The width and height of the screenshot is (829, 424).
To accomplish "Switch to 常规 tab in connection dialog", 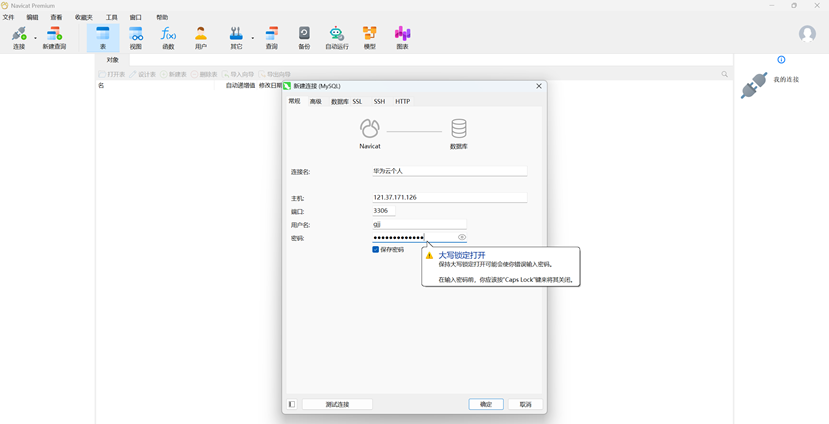I will click(x=294, y=101).
